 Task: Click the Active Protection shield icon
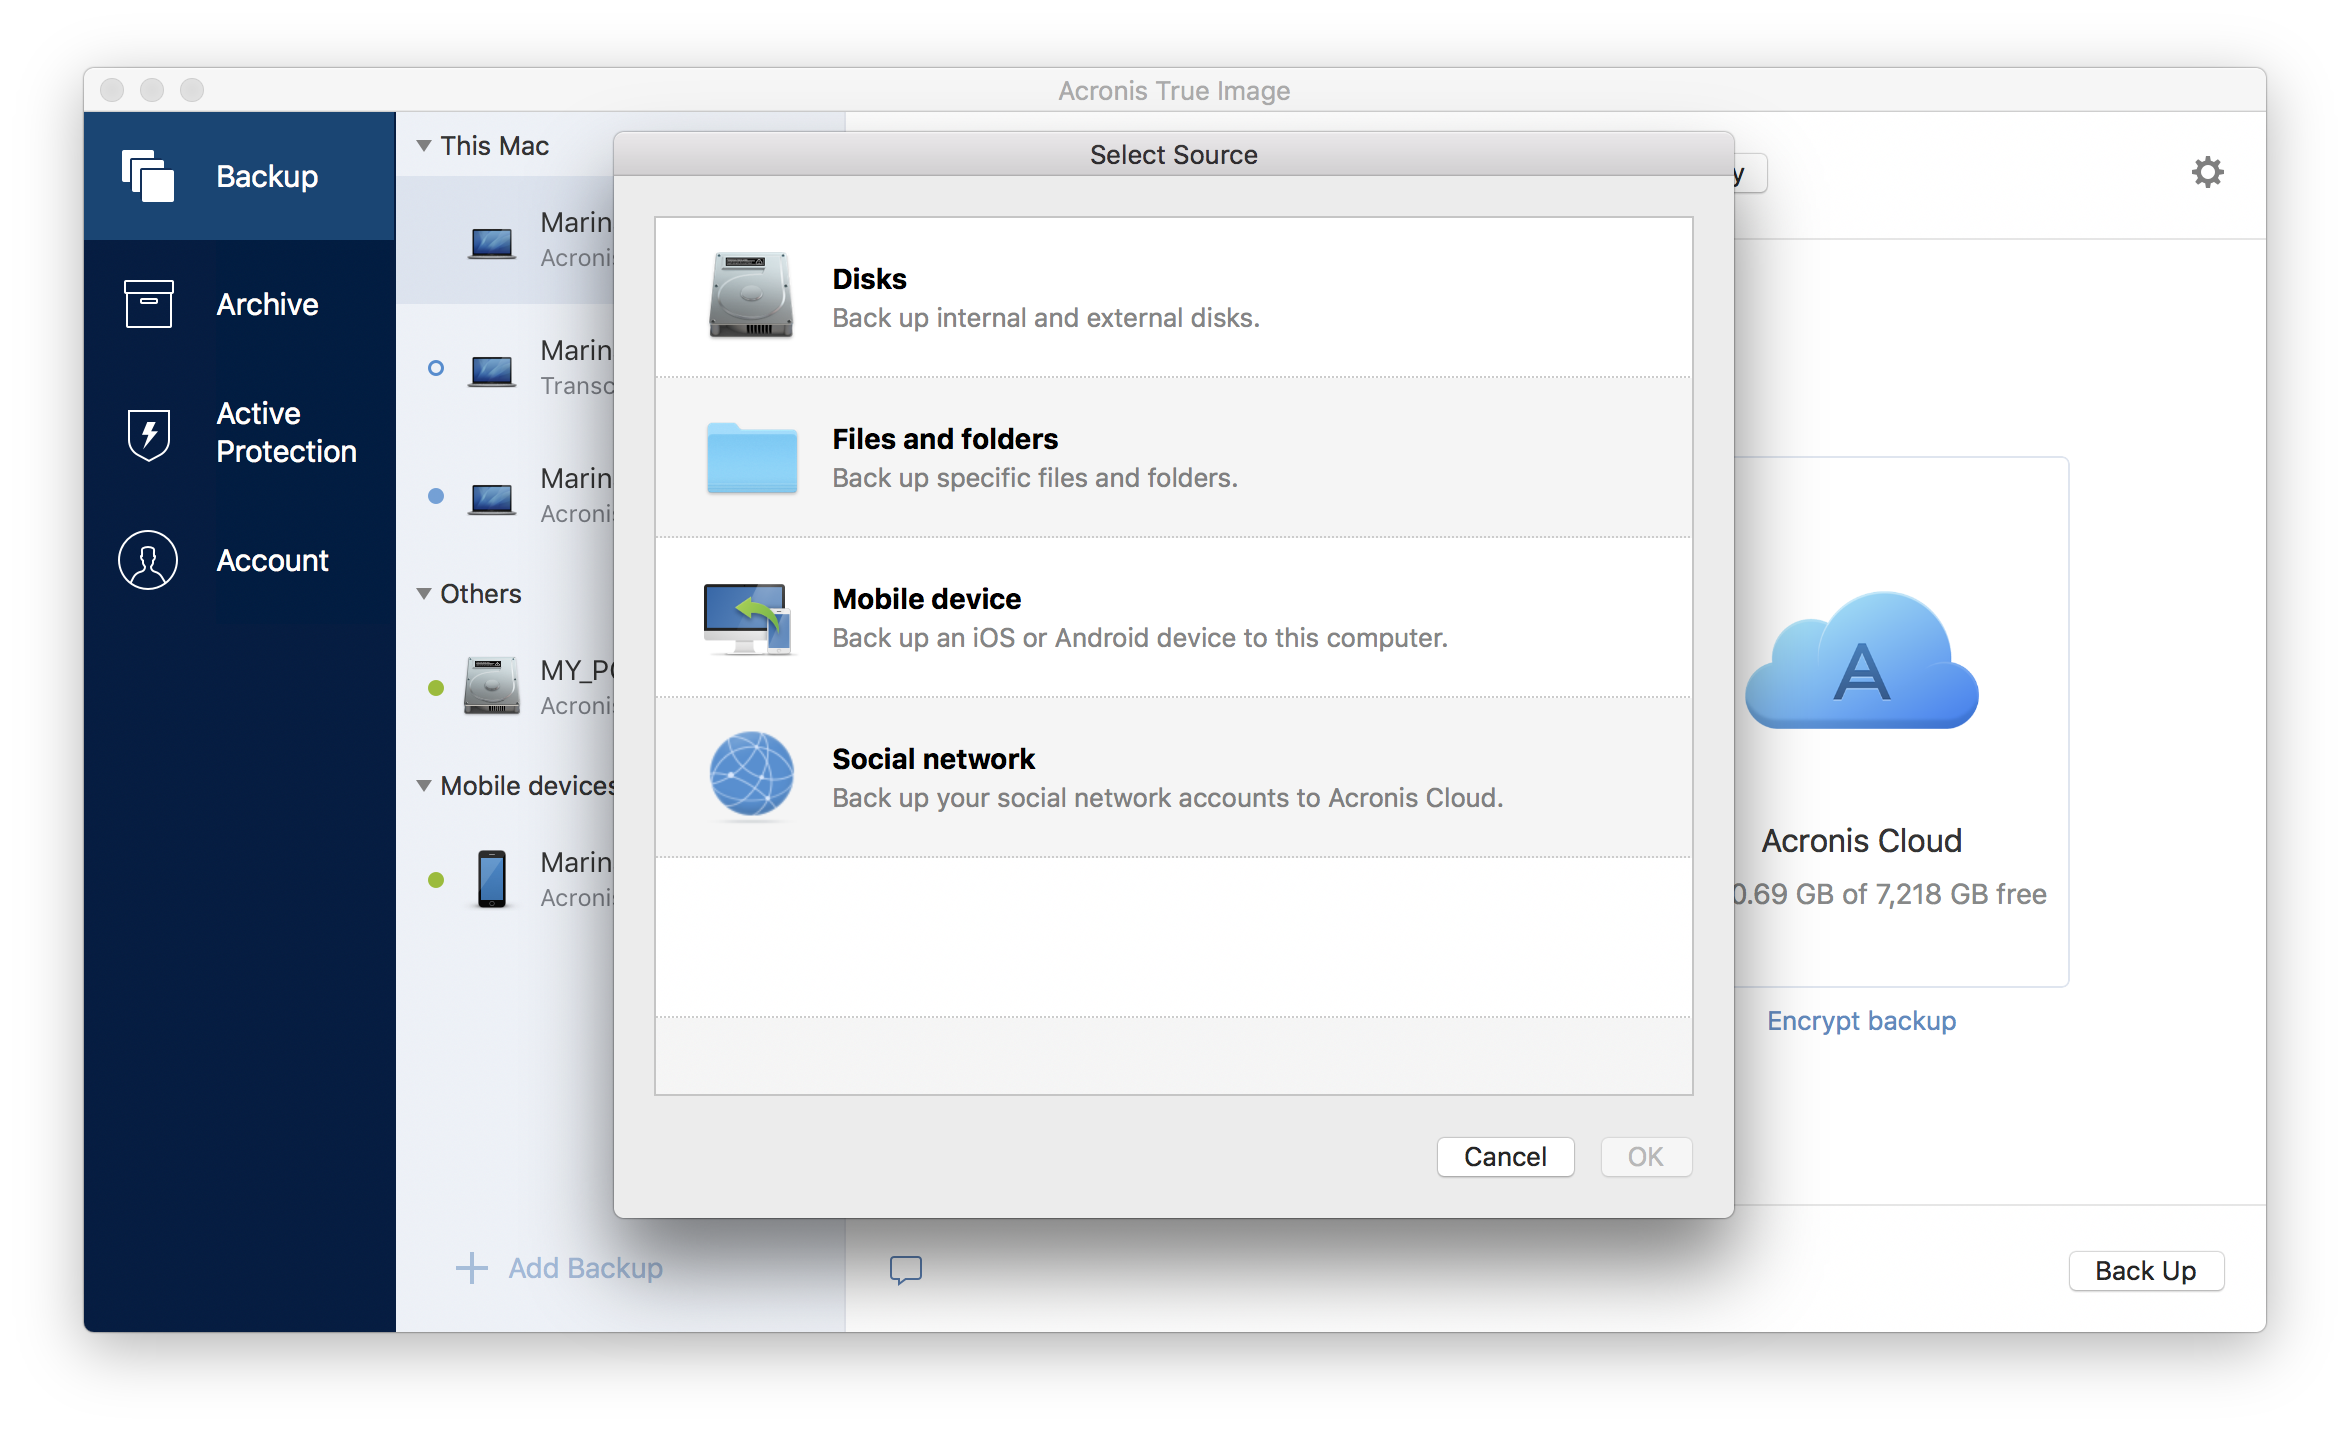148,434
